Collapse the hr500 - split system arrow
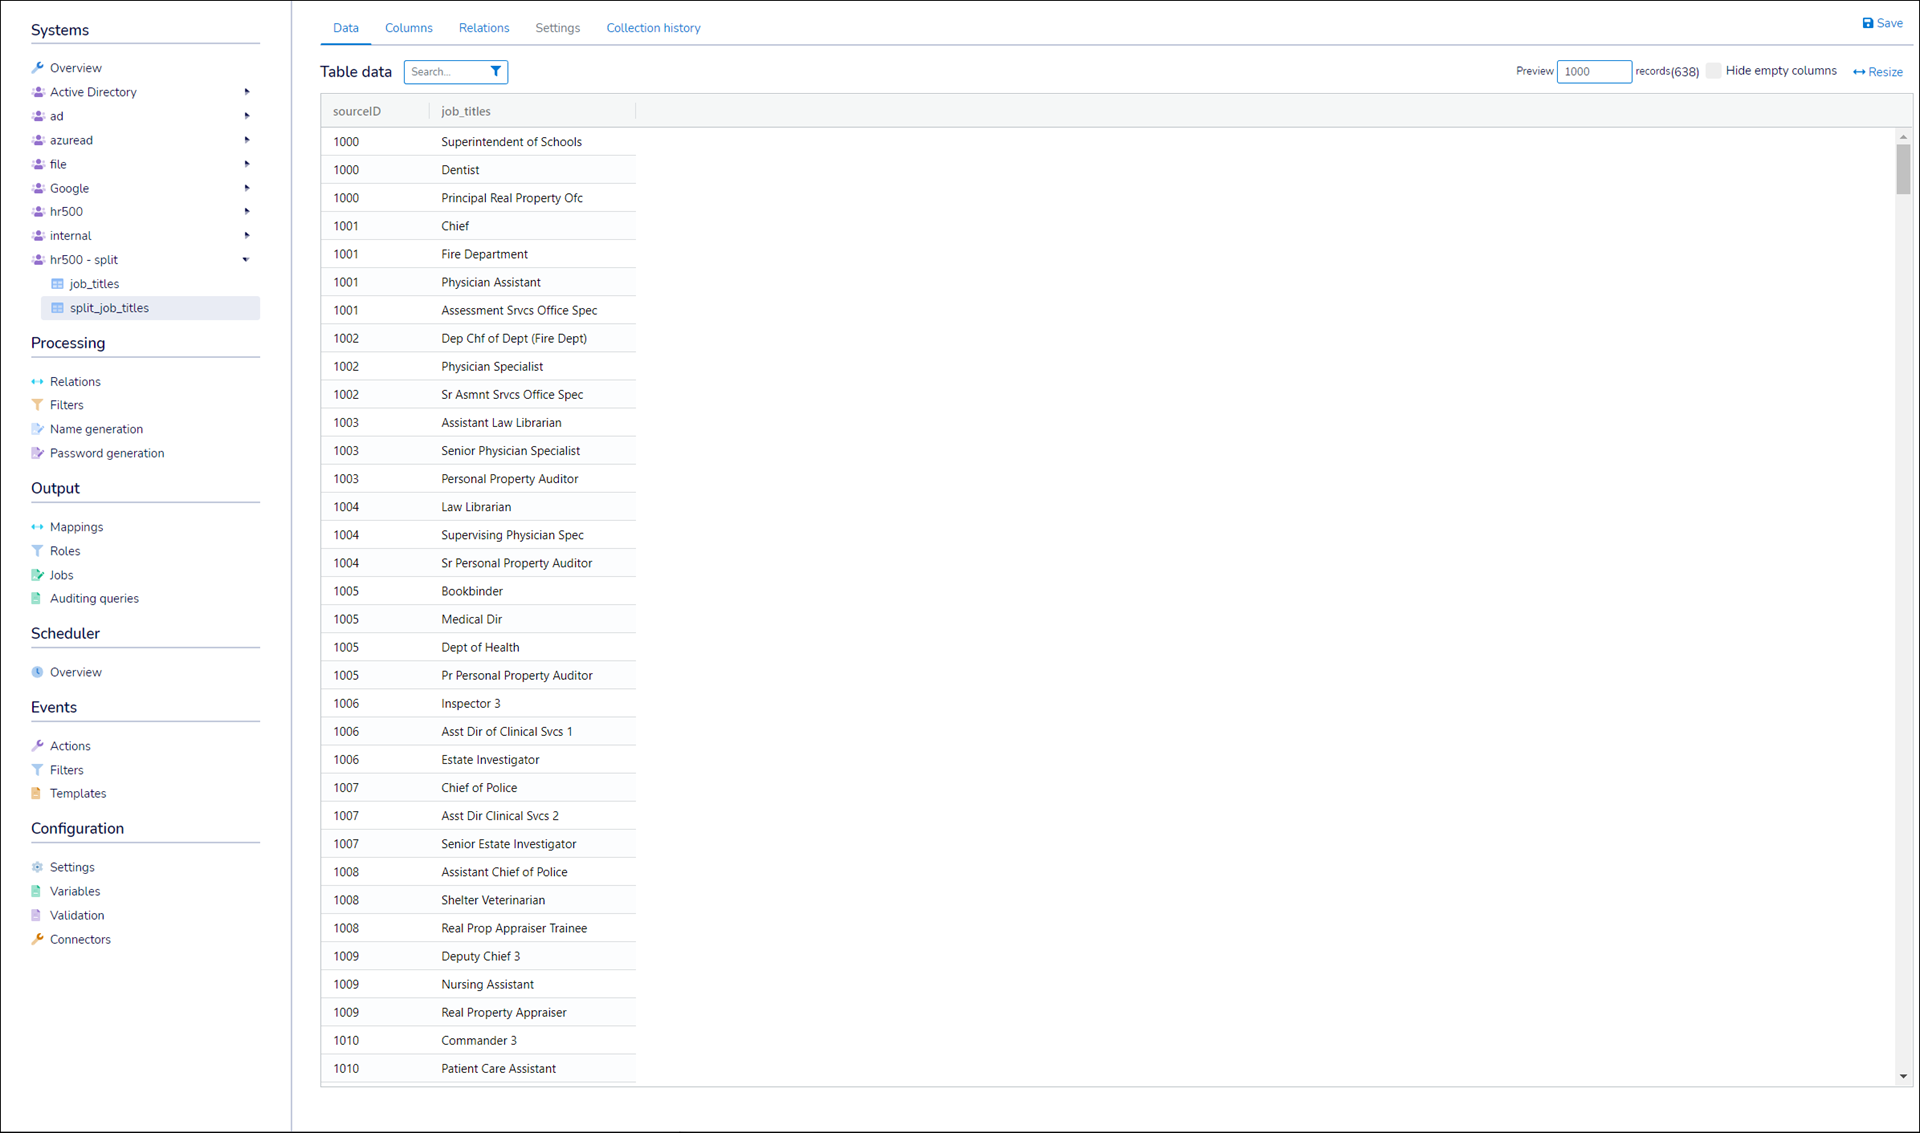Screen dimensions: 1920x1133 (x=246, y=260)
